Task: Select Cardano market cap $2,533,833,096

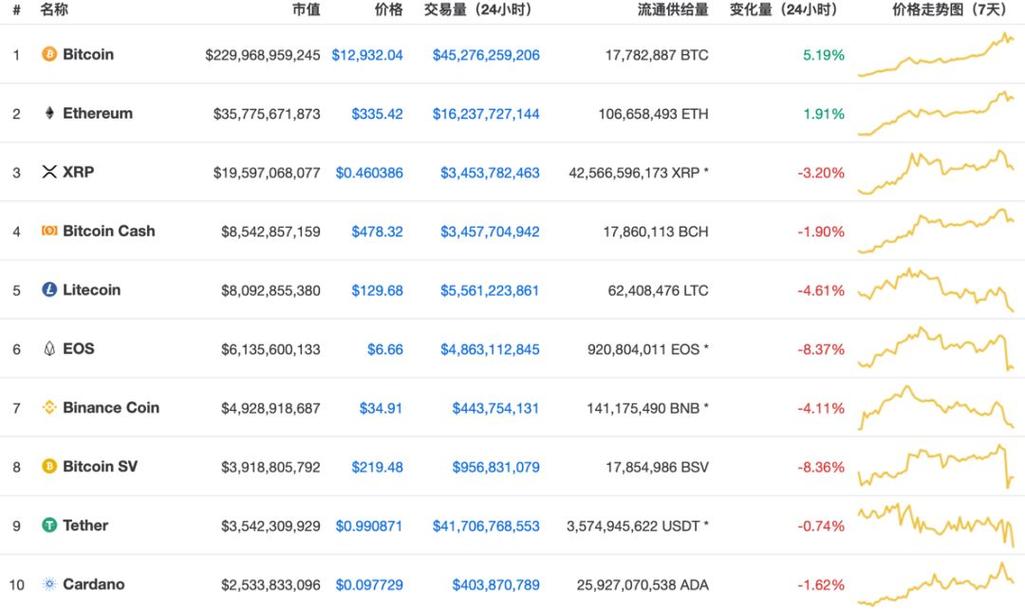Action: (x=271, y=584)
